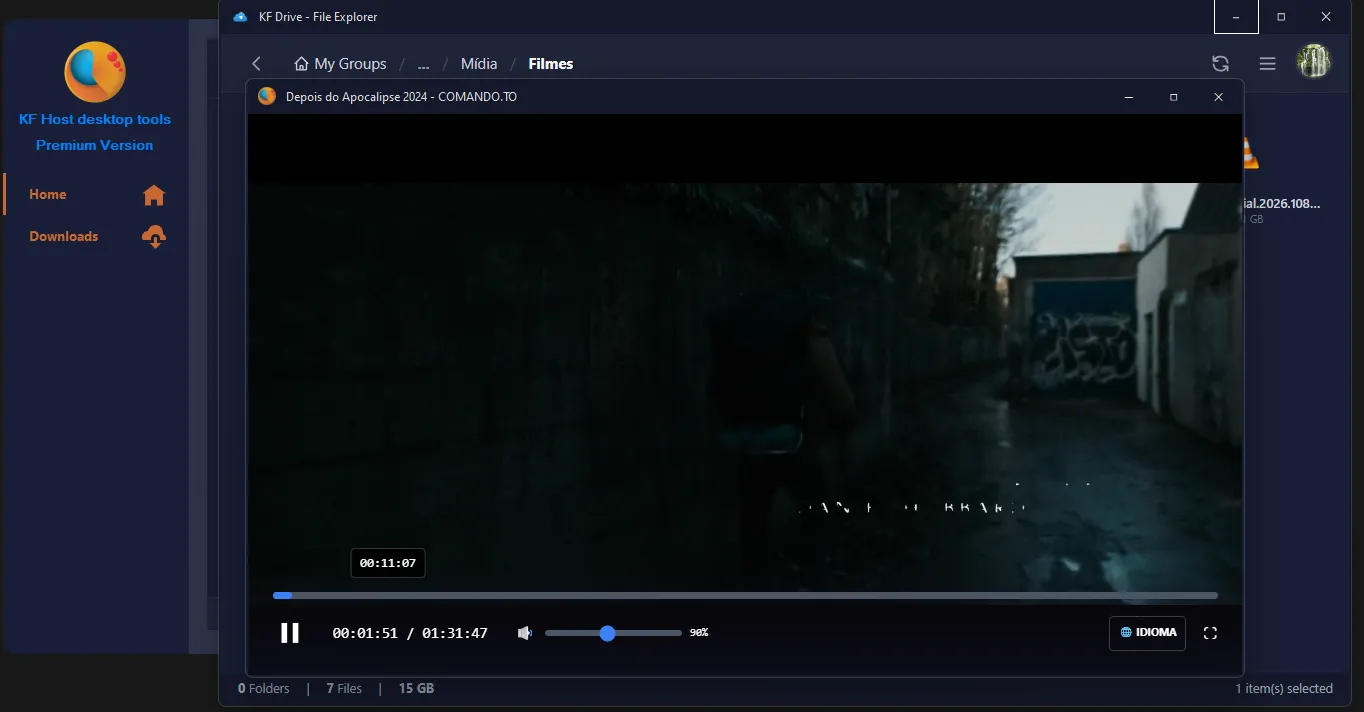Screen dimensions: 1364x712
Task: Open Downloads in sidebar
Action: coord(64,237)
